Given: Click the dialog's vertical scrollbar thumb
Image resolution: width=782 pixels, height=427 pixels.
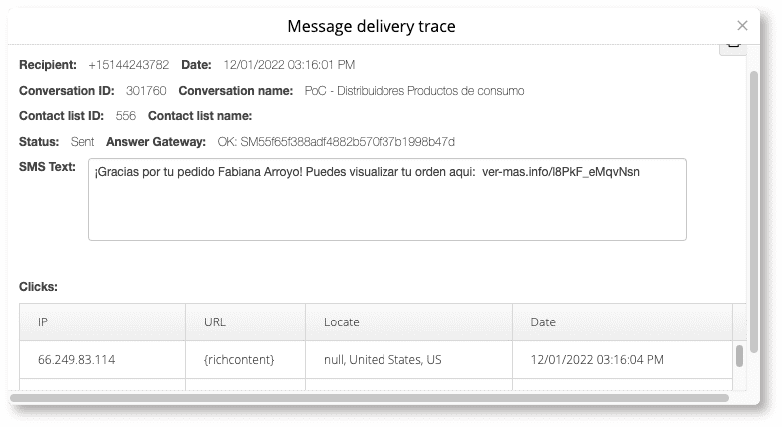Looking at the screenshot, I should tap(754, 212).
